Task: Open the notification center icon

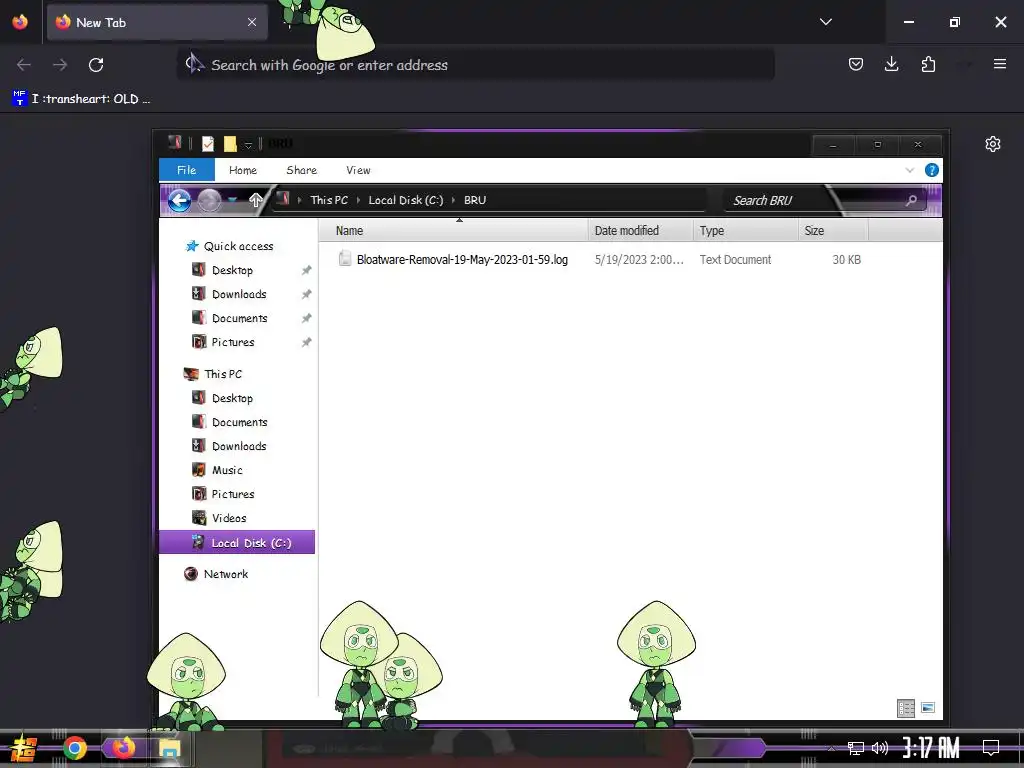Action: [x=991, y=748]
